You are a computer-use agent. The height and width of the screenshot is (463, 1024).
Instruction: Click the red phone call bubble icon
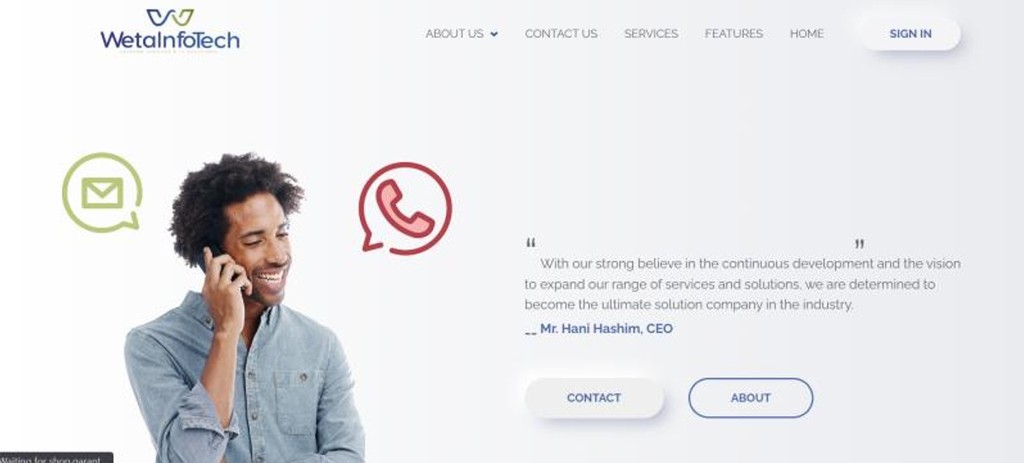(405, 208)
